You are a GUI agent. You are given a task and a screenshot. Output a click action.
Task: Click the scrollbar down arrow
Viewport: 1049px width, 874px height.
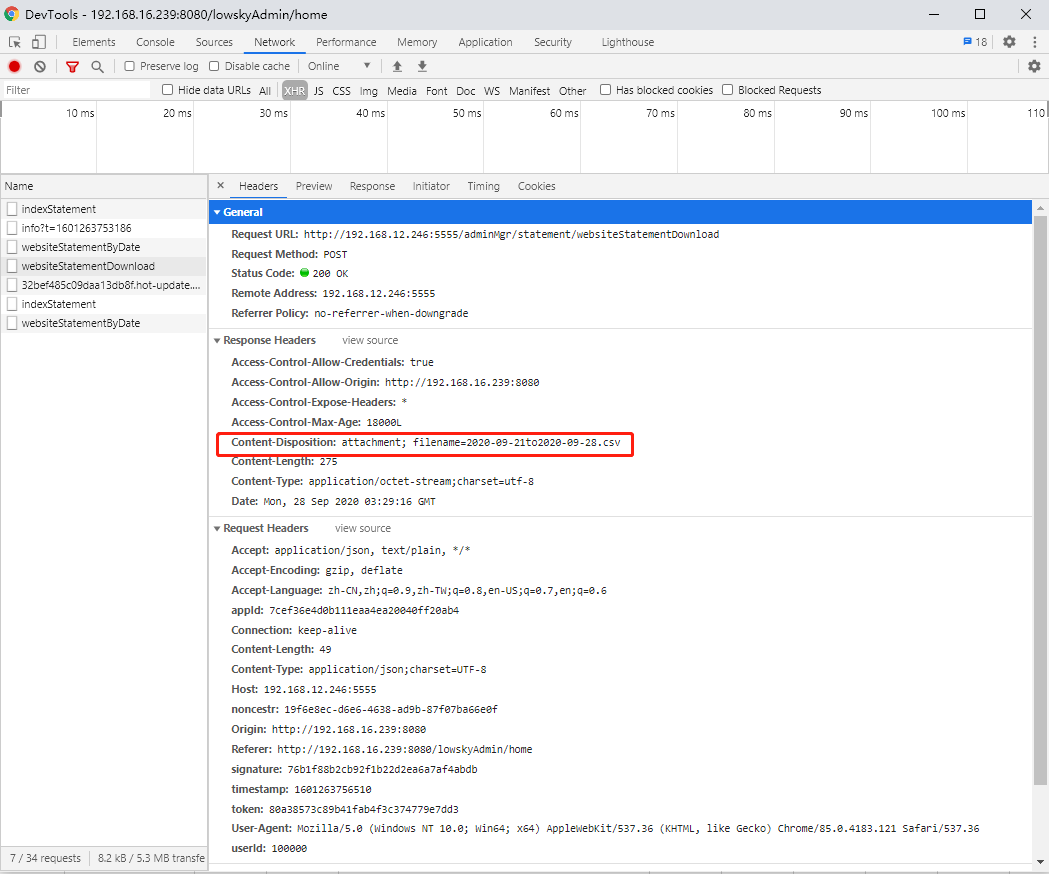(1040, 862)
